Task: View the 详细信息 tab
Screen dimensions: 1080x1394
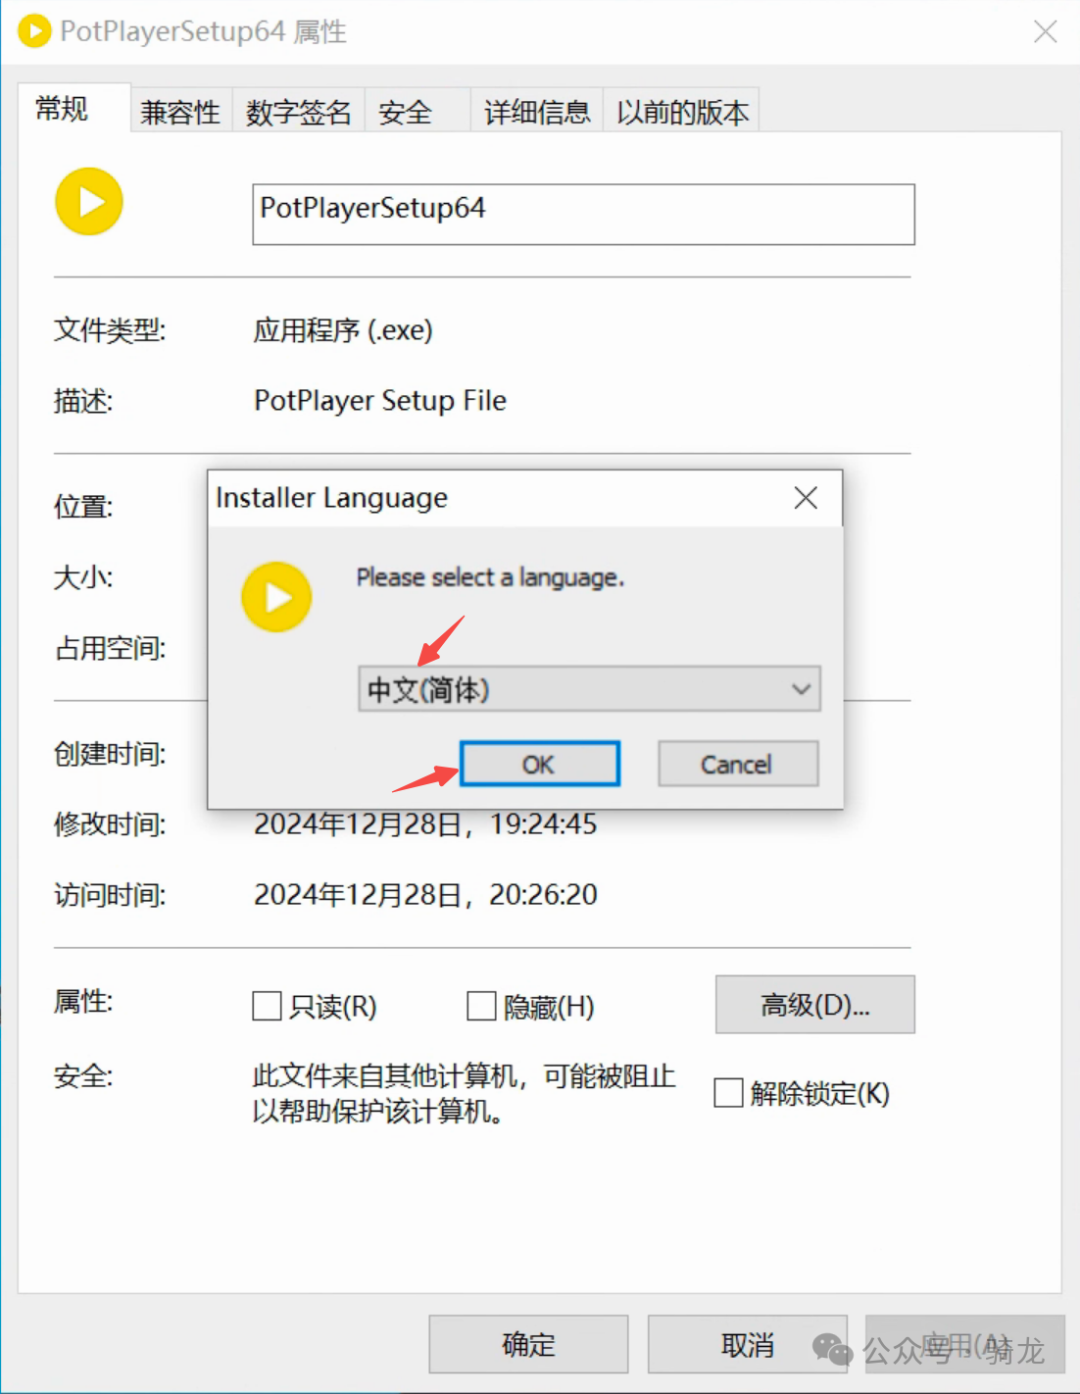Action: pos(536,111)
